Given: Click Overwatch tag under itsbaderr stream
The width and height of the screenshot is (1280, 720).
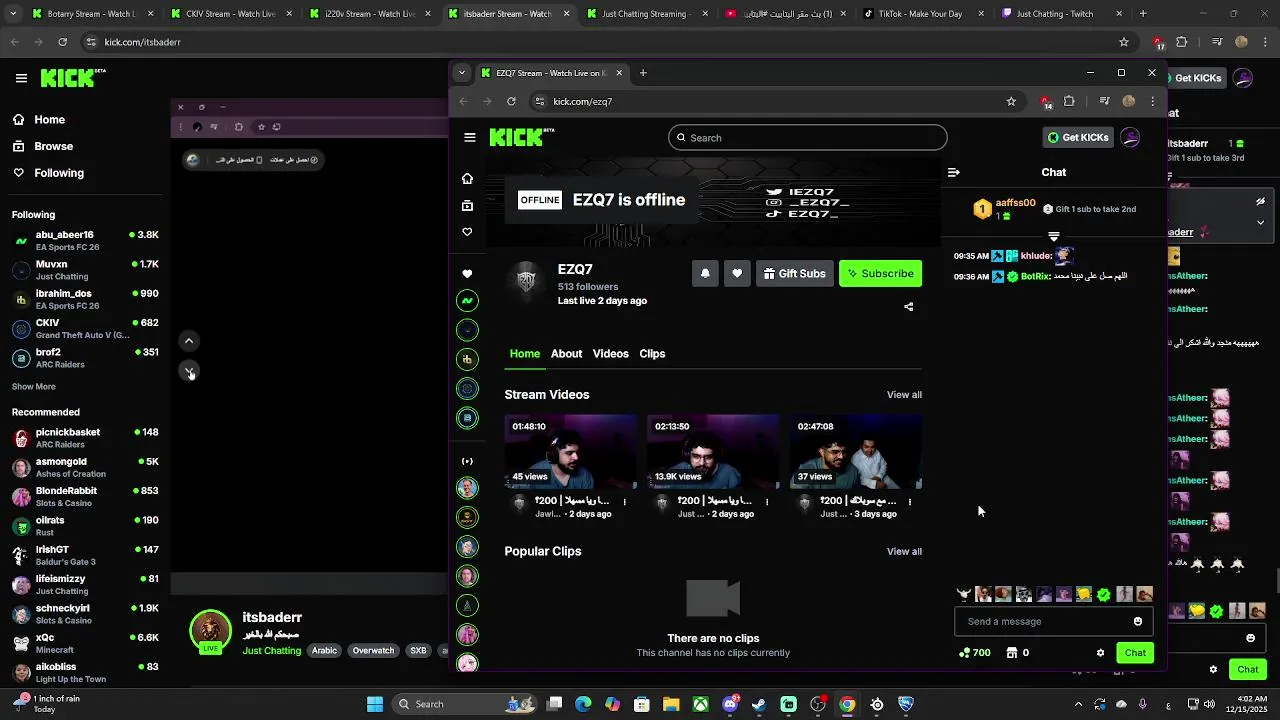Looking at the screenshot, I should pos(373,651).
